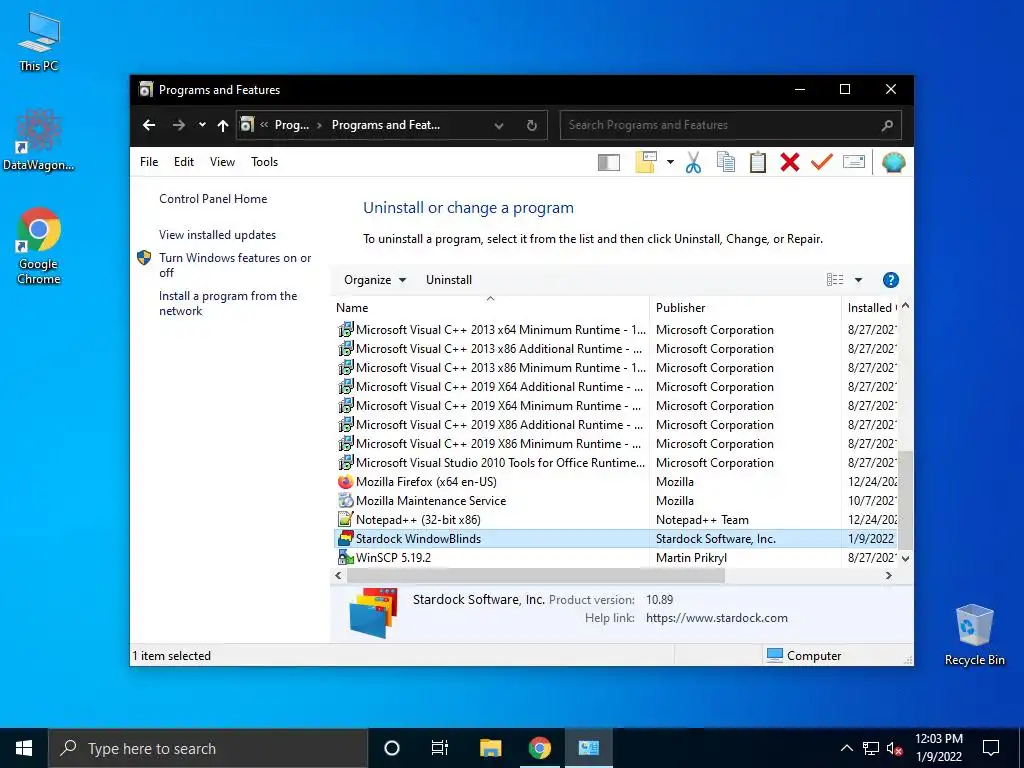Expand the address bar history dropdown
Screen dimensions: 1024x768
point(499,125)
